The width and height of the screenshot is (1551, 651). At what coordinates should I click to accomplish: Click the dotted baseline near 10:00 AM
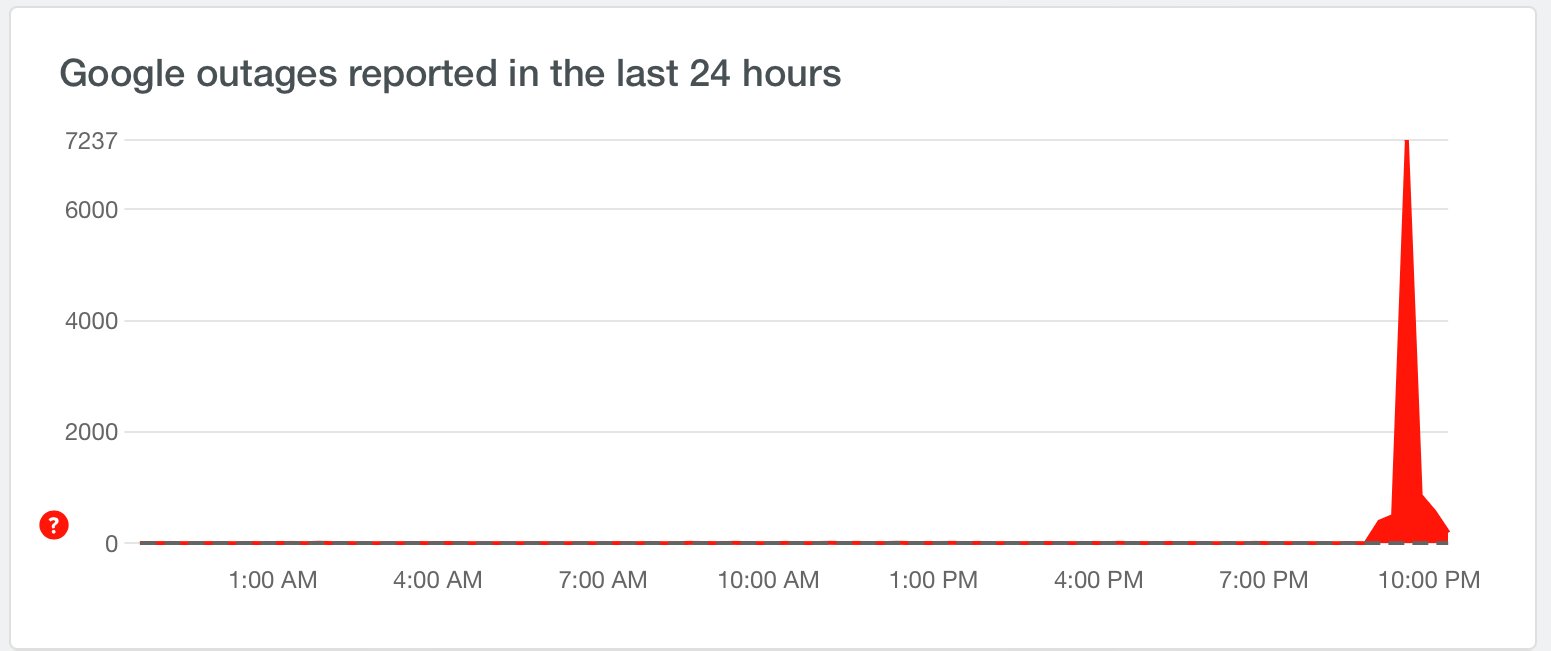pos(768,543)
